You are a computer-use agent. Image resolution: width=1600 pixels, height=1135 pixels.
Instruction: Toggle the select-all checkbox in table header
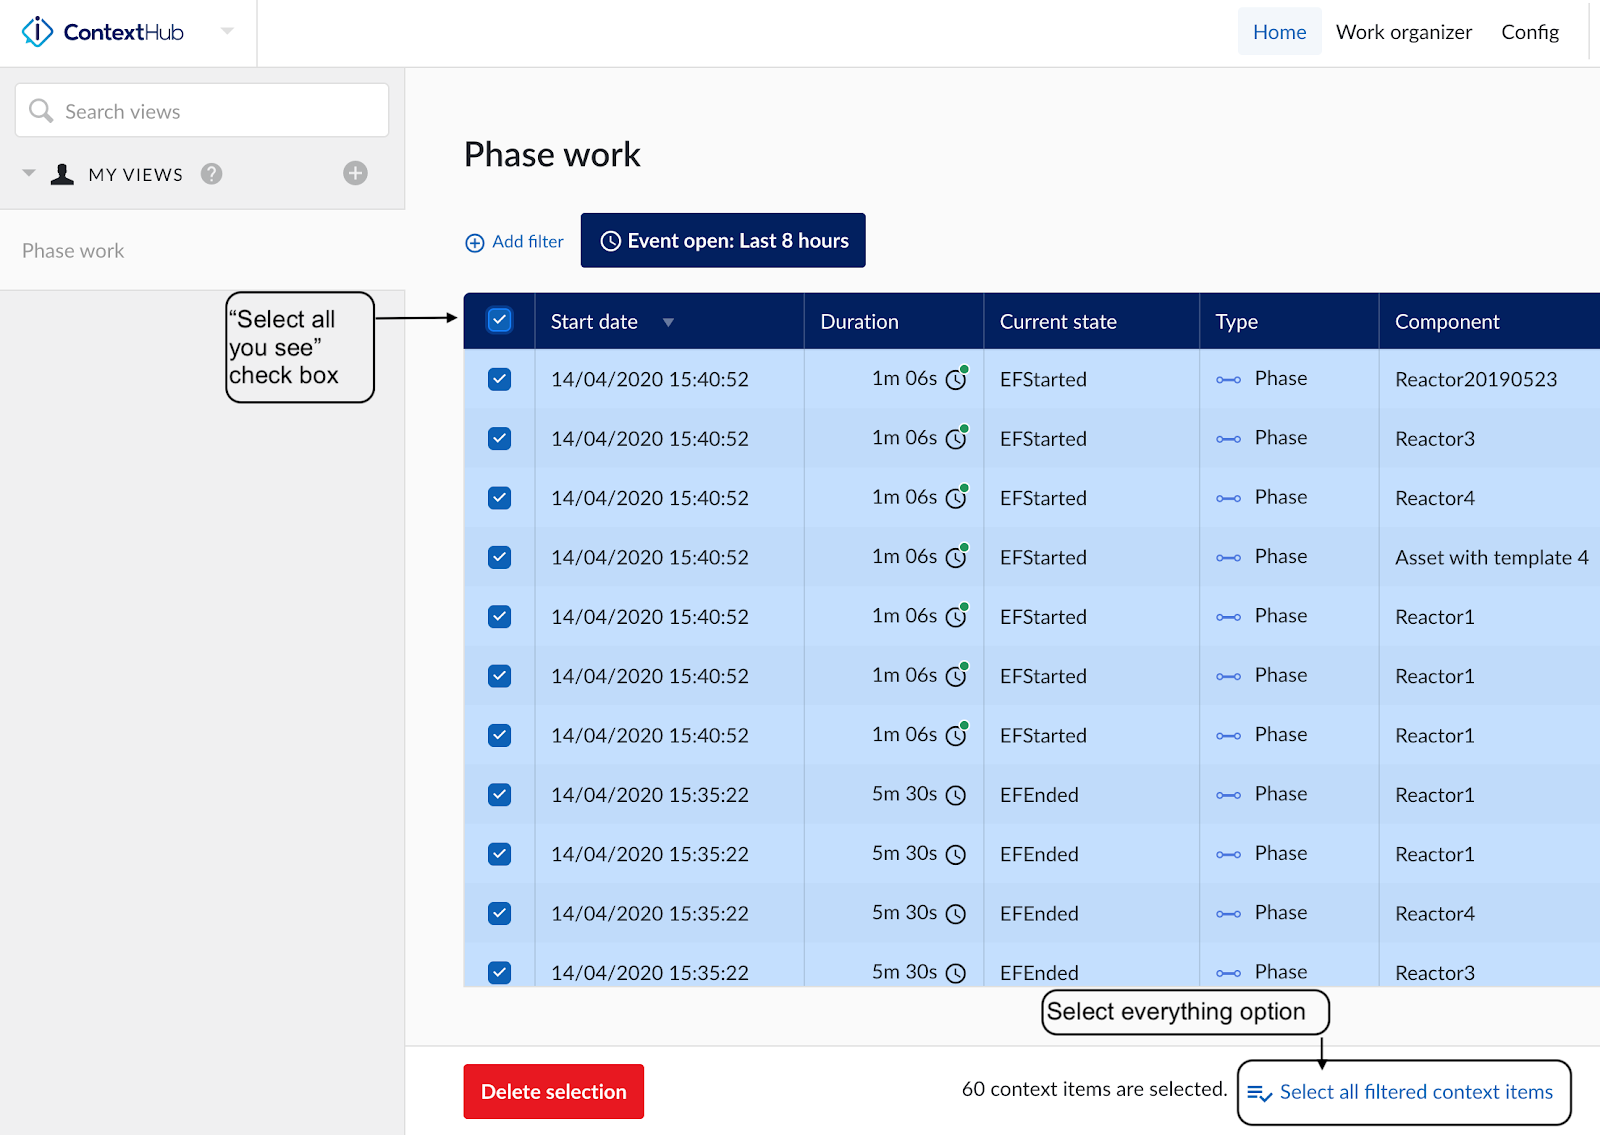499,320
